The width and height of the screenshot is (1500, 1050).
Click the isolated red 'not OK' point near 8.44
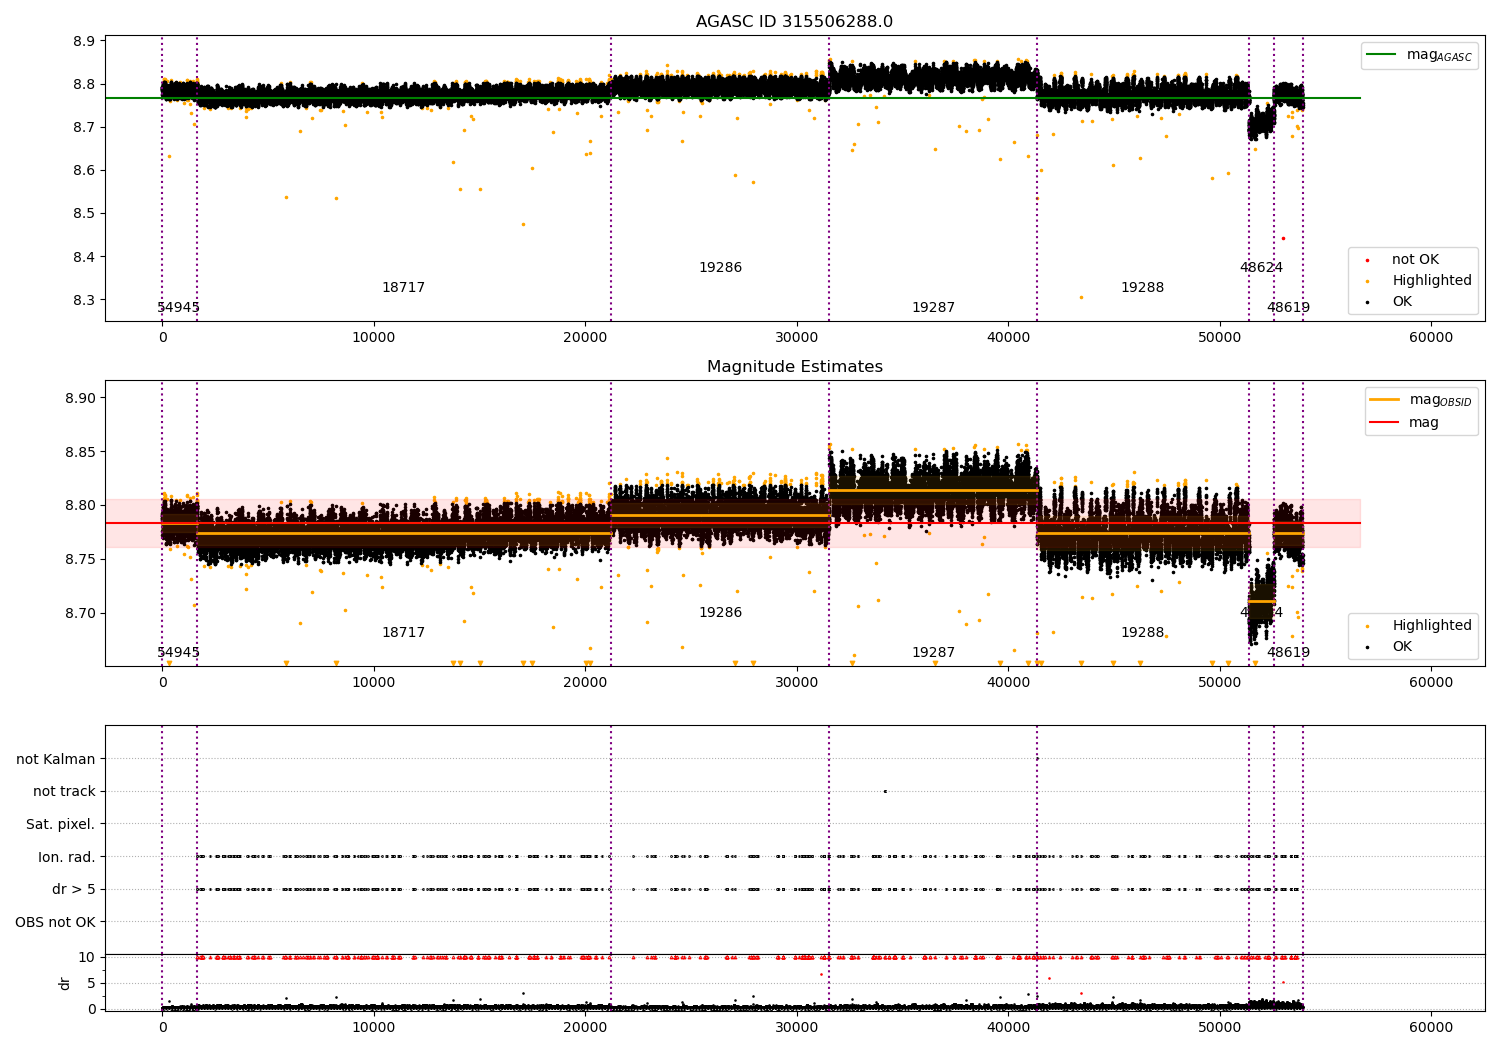pos(1283,238)
